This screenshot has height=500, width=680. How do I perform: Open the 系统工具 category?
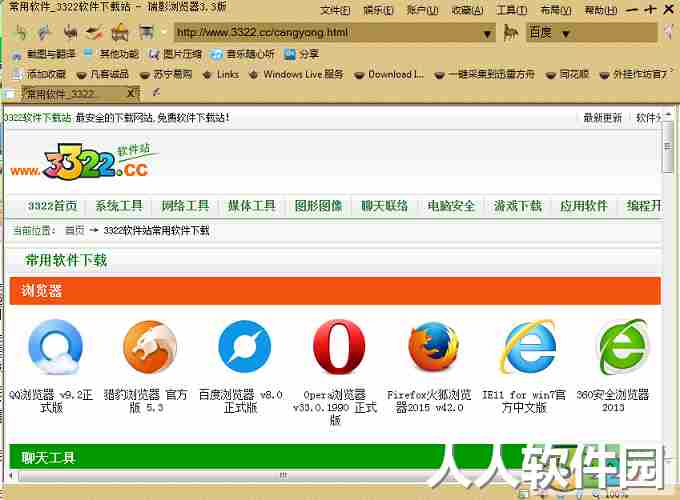pos(119,206)
